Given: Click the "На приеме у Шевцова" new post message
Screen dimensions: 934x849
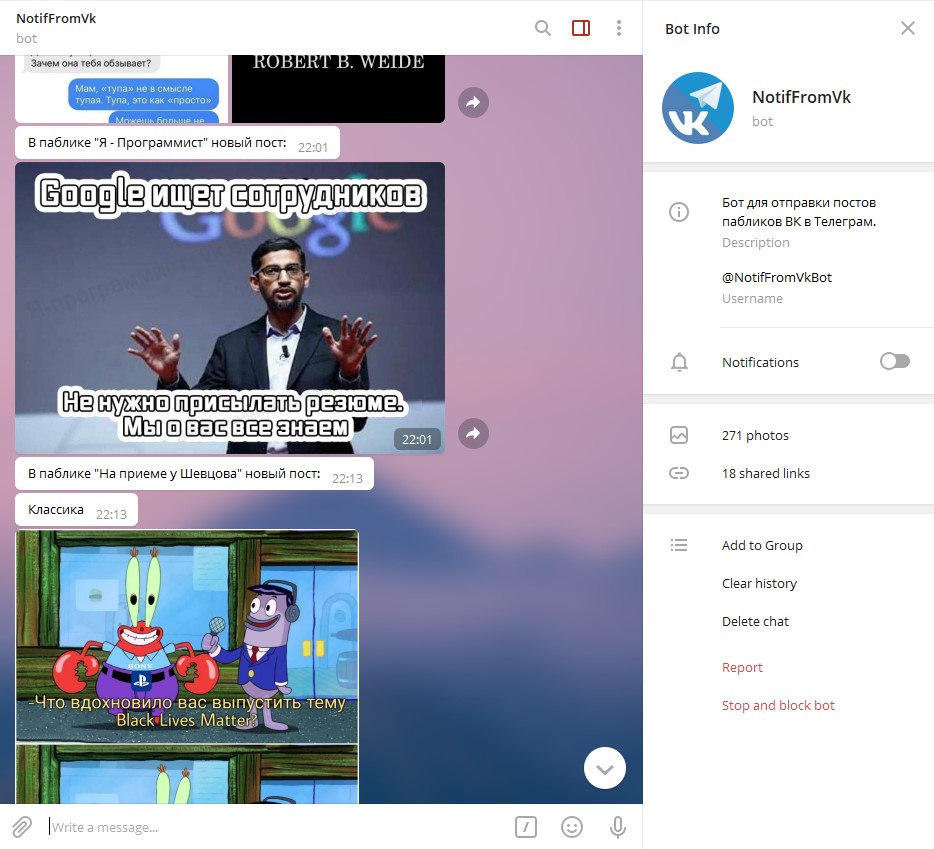Looking at the screenshot, I should tap(194, 474).
